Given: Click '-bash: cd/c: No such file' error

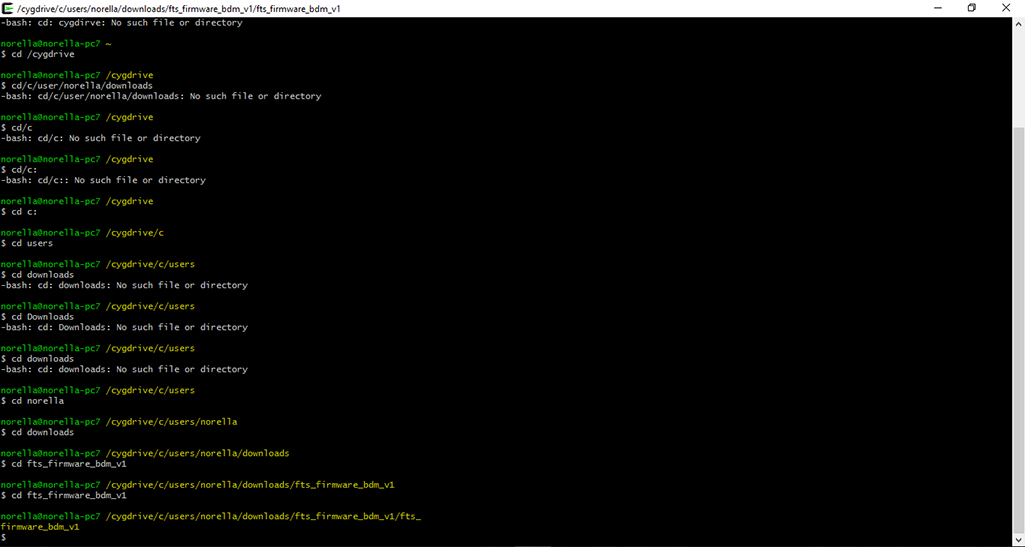Looking at the screenshot, I should (x=101, y=139).
